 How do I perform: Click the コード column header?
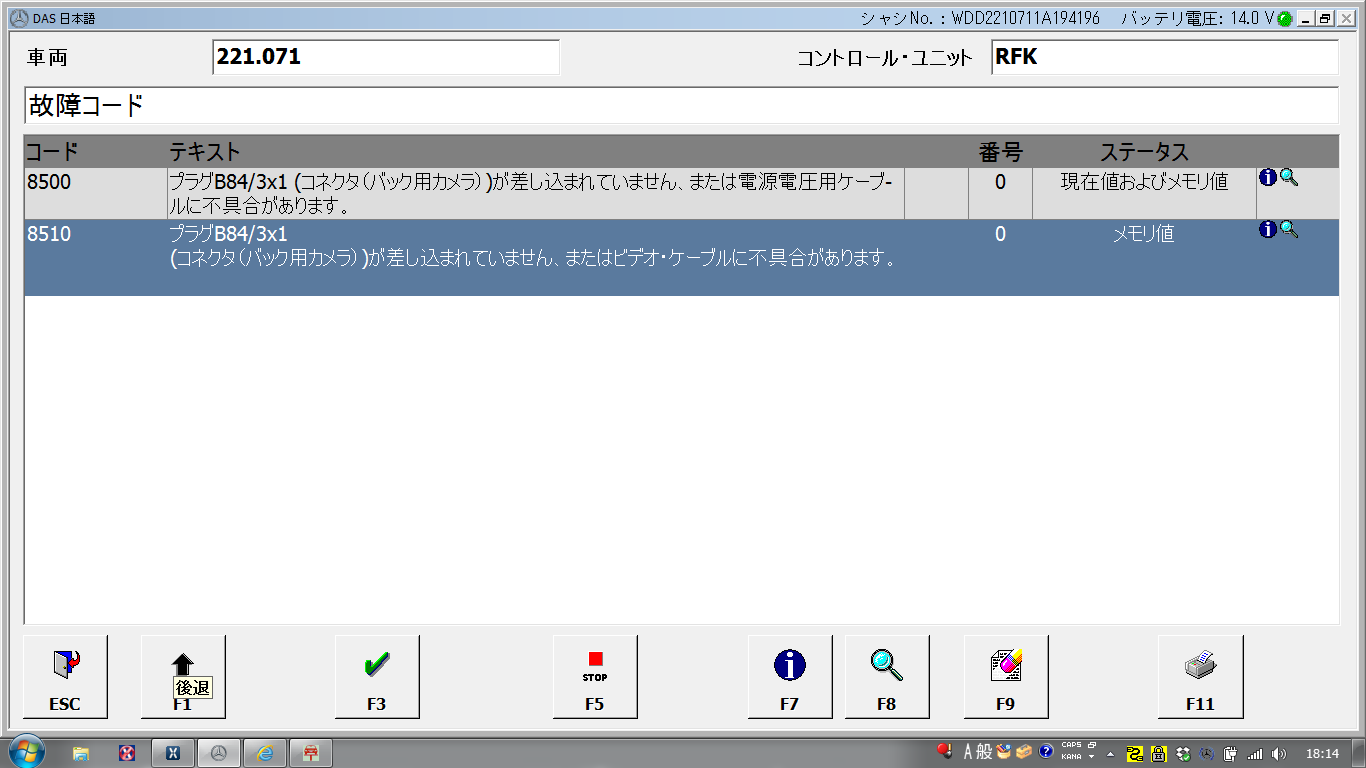[x=52, y=152]
